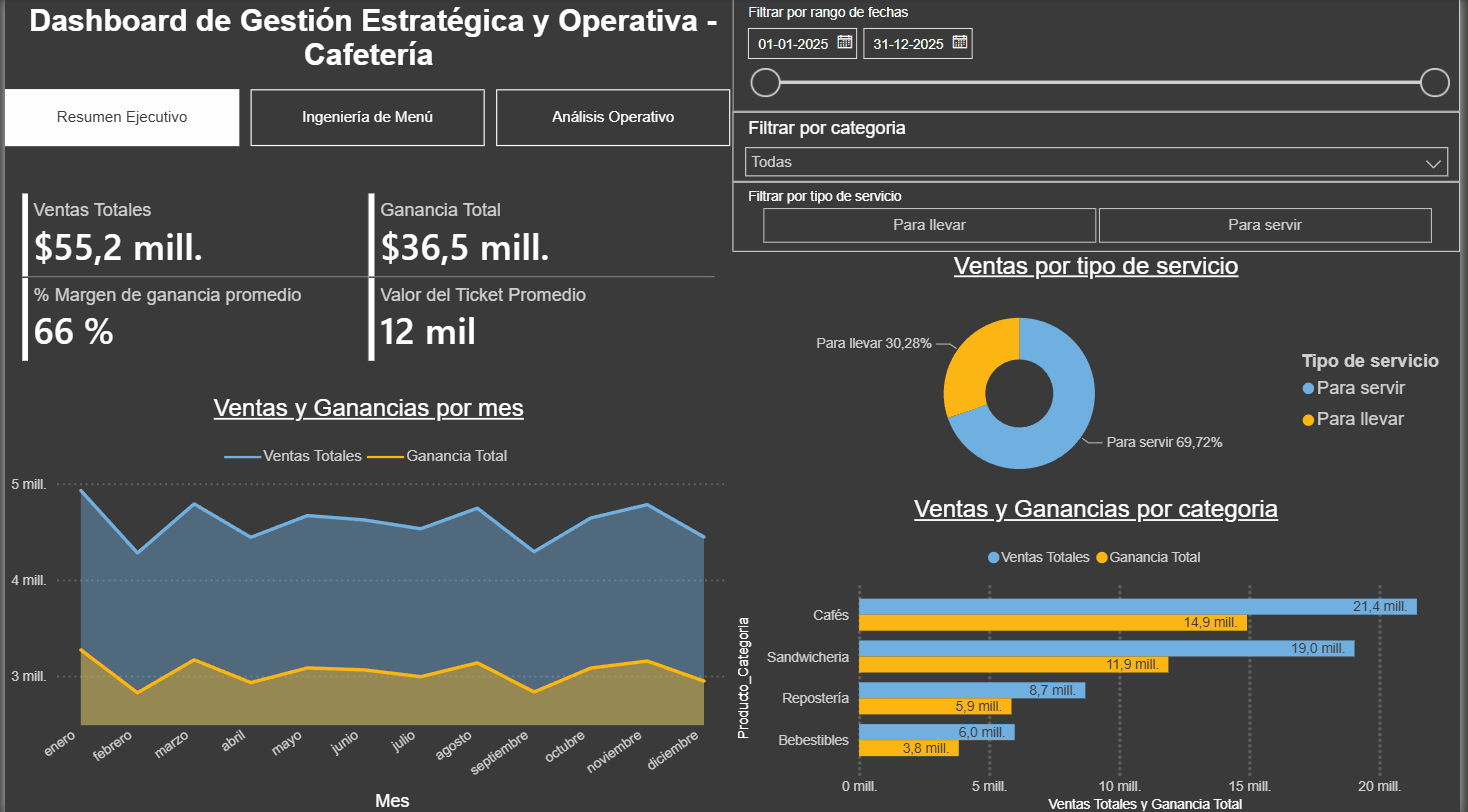Select the Bebestibles 3,8 mill. bar
This screenshot has width=1468, height=812.
[x=908, y=748]
